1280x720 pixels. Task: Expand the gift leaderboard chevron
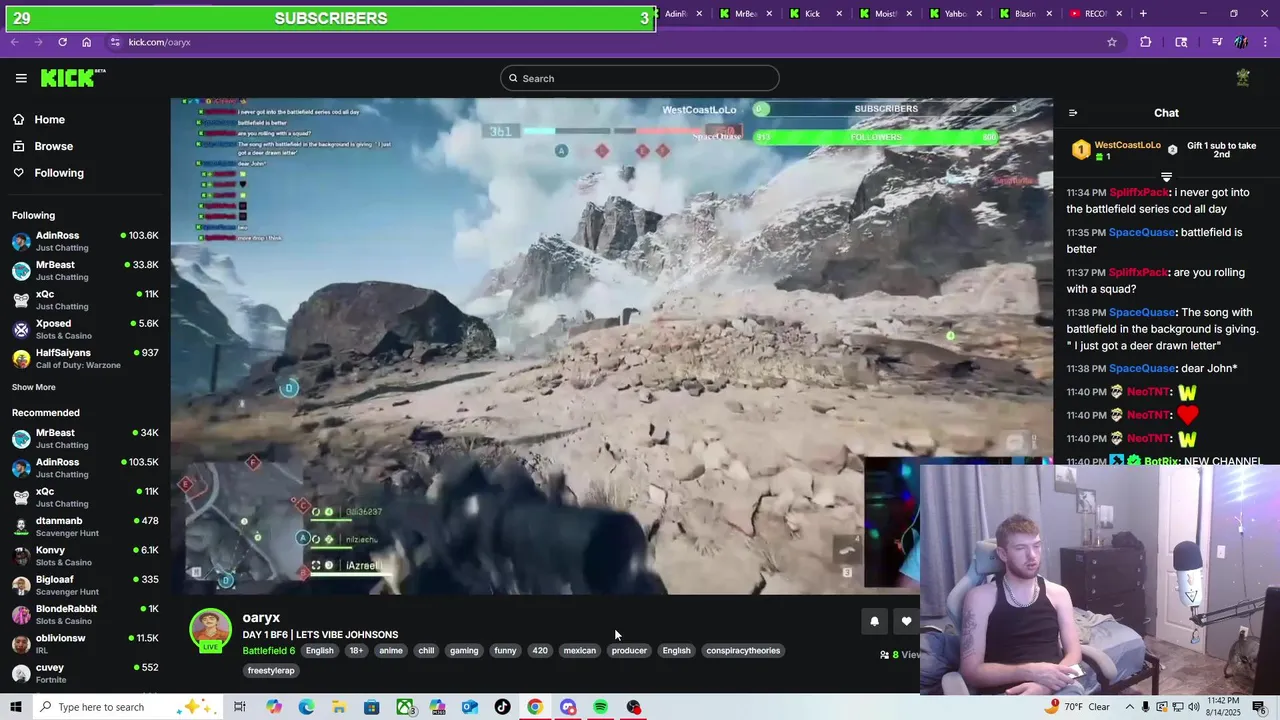click(x=1166, y=177)
